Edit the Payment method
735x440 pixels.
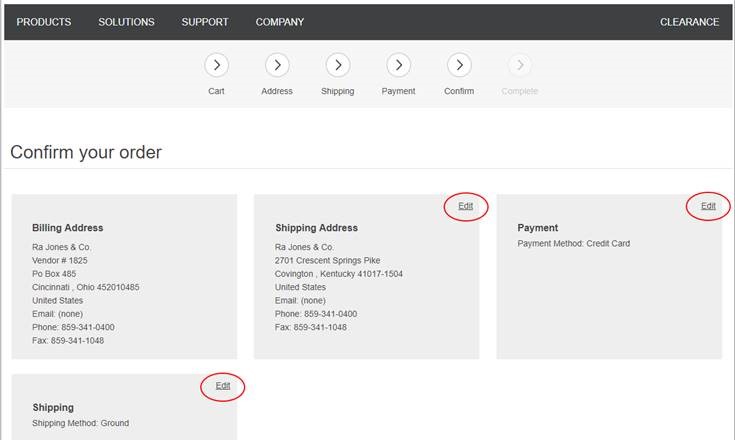[x=708, y=206]
